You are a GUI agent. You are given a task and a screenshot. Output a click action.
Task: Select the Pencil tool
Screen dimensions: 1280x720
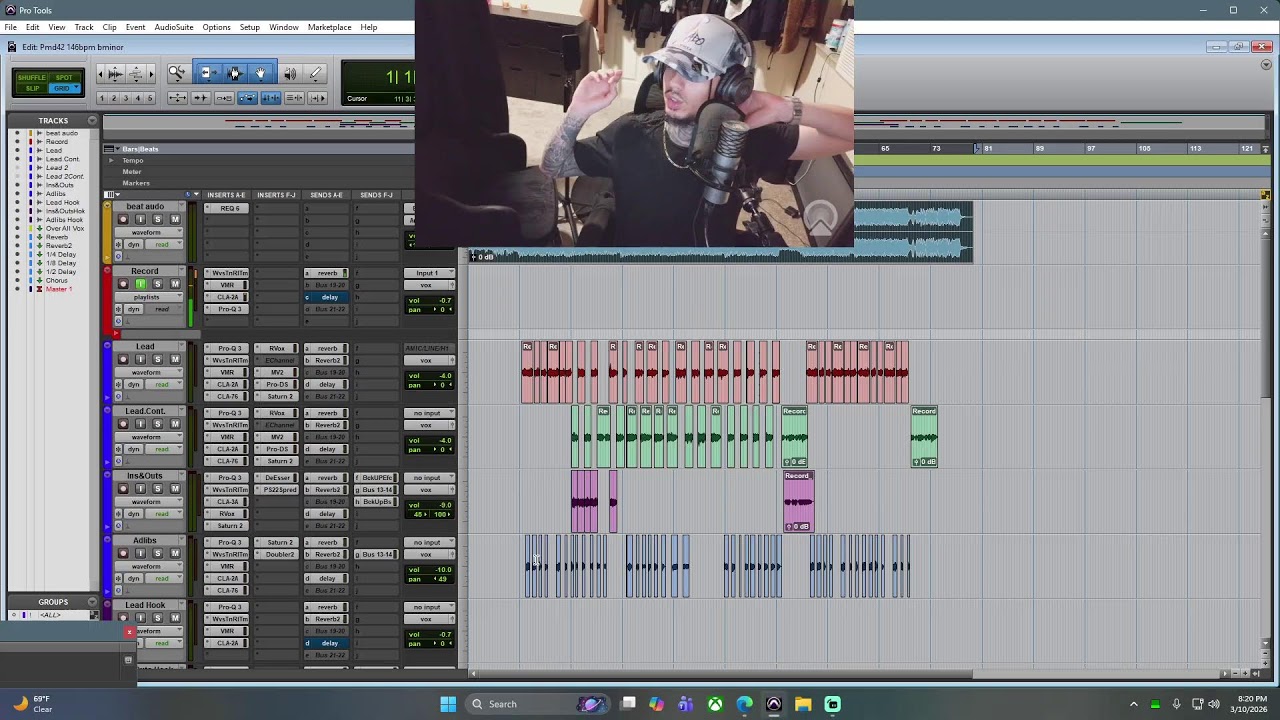[x=316, y=73]
